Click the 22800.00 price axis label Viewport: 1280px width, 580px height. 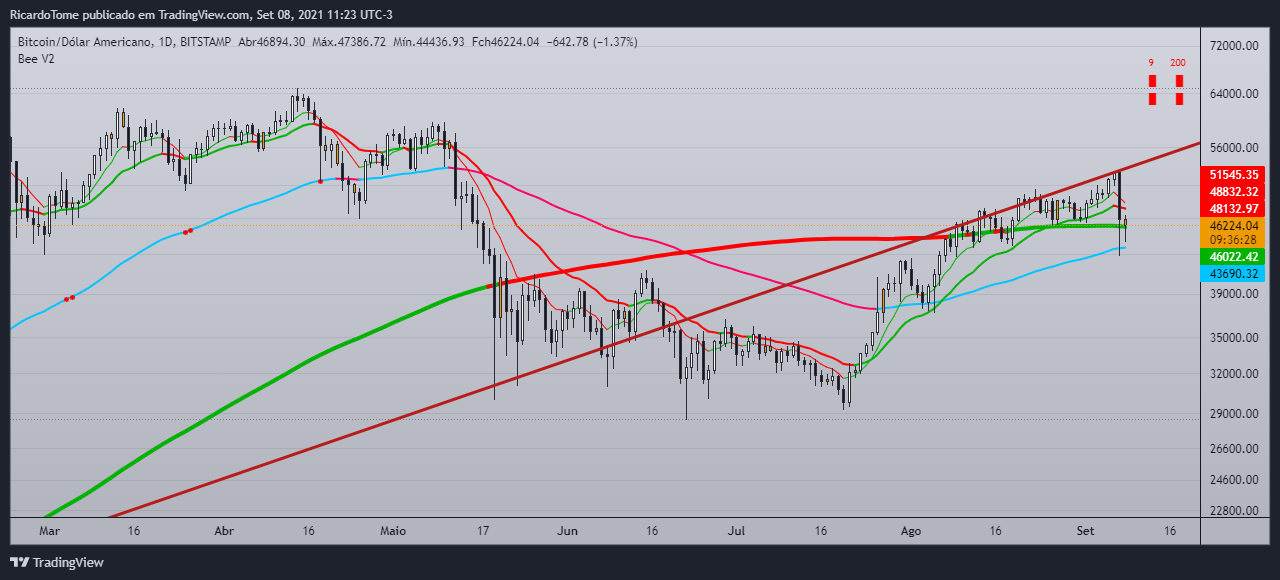pyautogui.click(x=1233, y=511)
